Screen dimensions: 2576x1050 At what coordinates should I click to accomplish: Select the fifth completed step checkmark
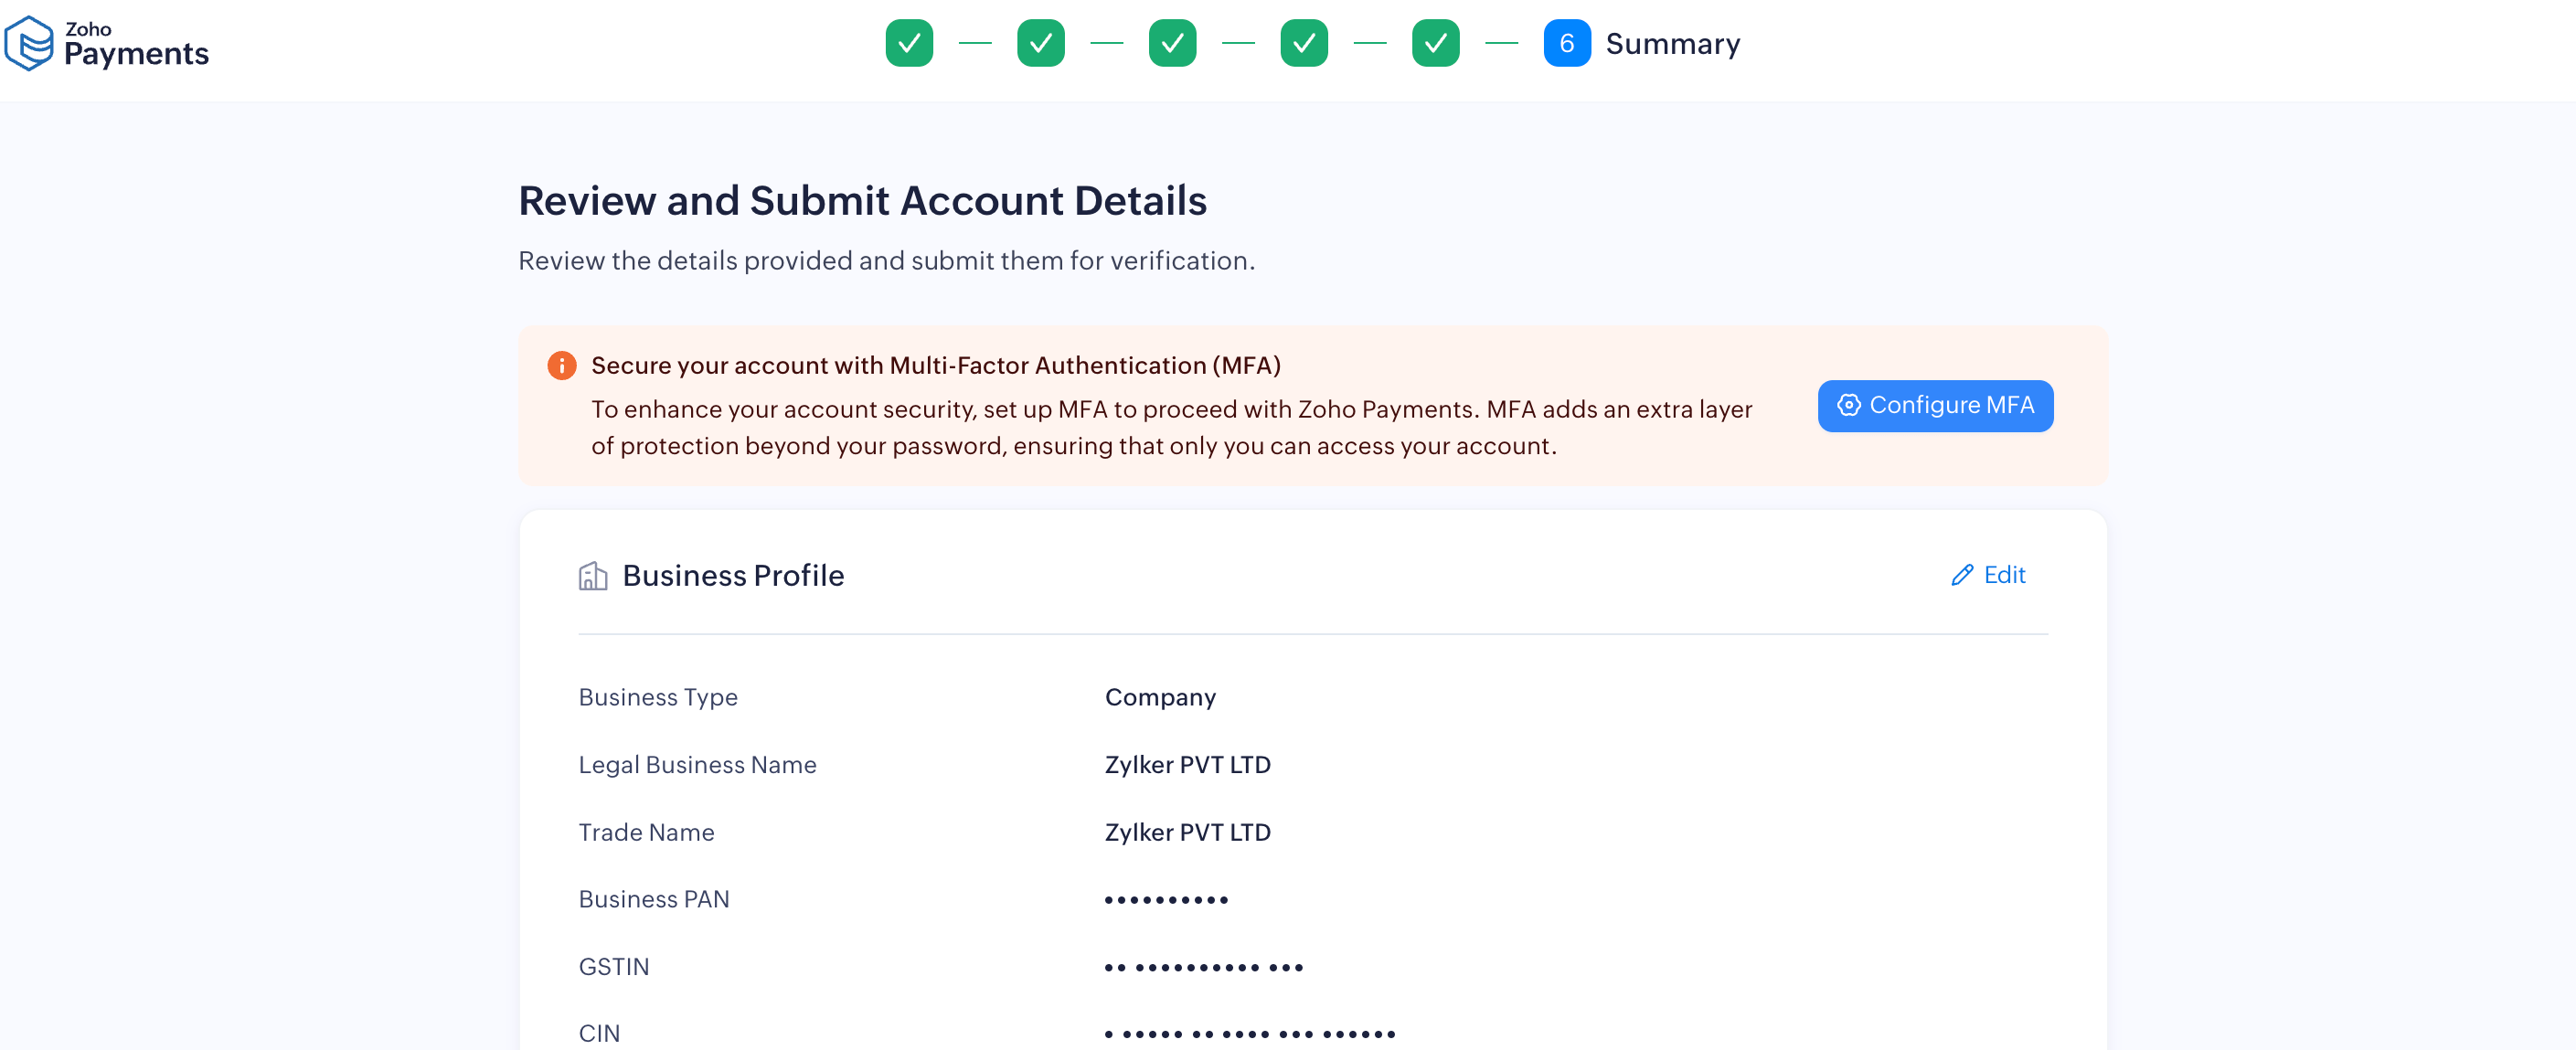1435,44
